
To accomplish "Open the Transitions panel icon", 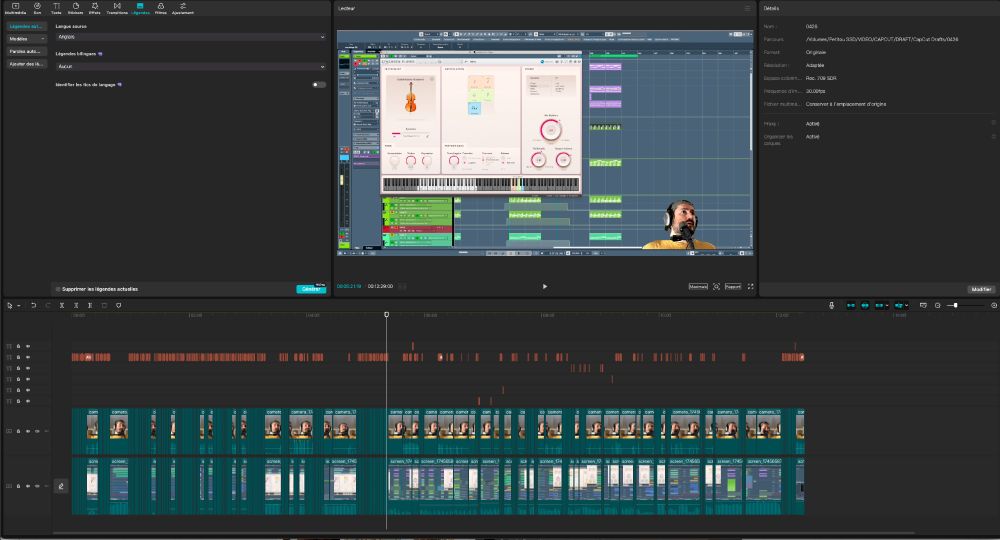I will 116,8.
